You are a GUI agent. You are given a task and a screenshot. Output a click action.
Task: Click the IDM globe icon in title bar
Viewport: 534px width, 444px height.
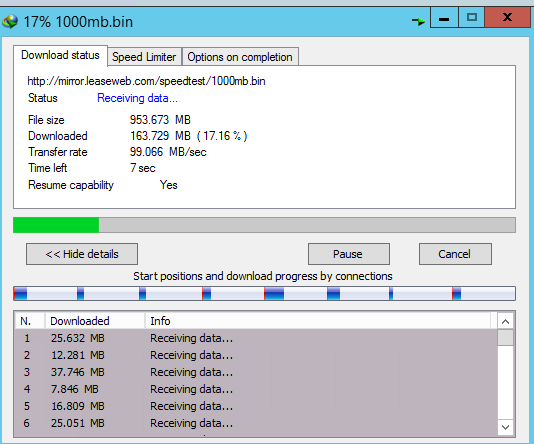click(10, 21)
